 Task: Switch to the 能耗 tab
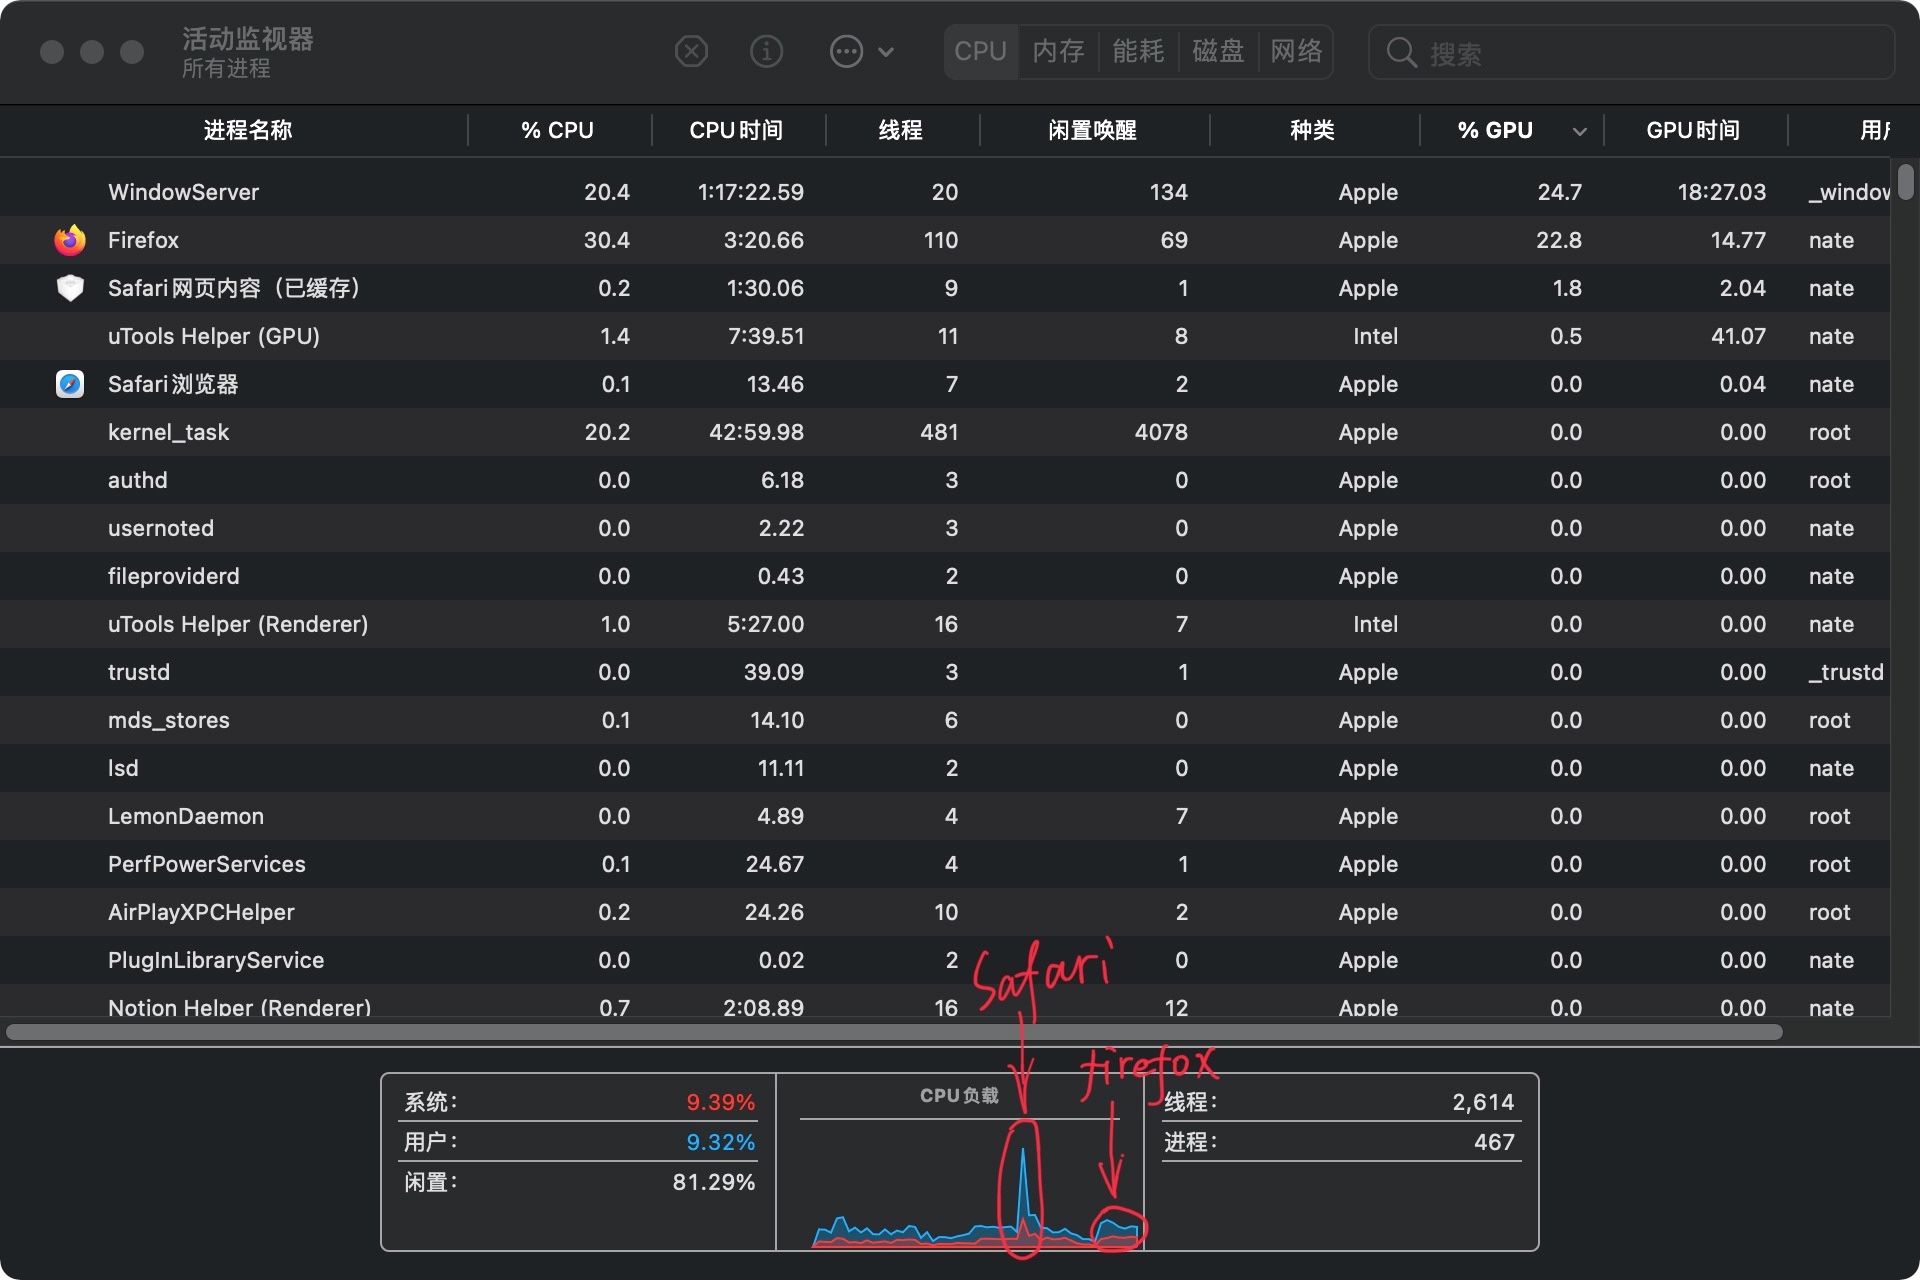1138,51
